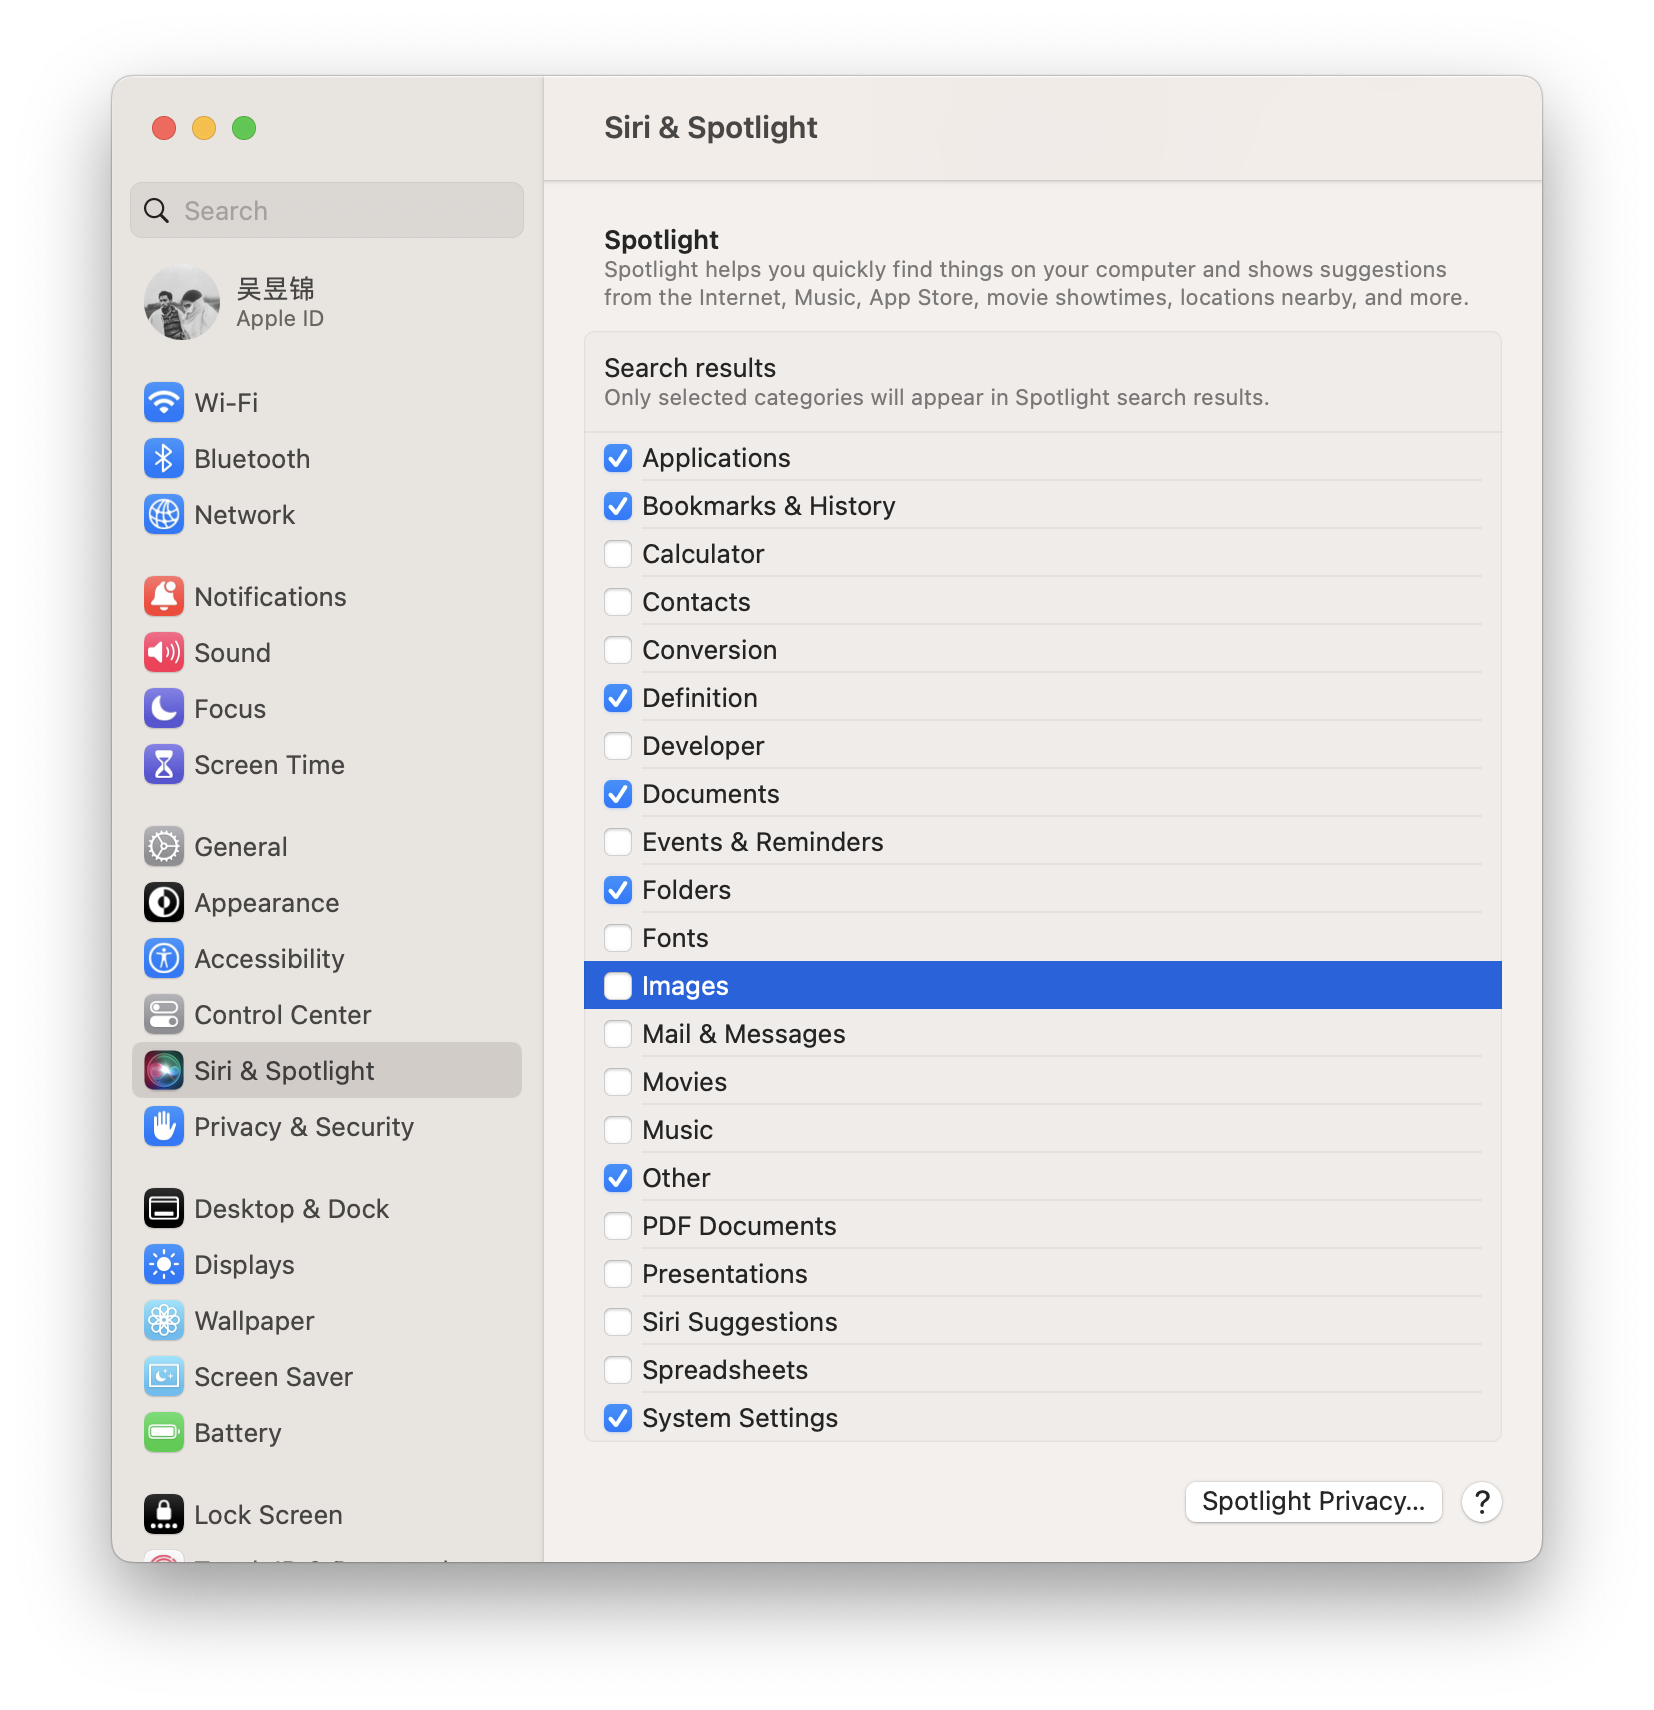Uncheck the Applications checkbox

[x=618, y=458]
